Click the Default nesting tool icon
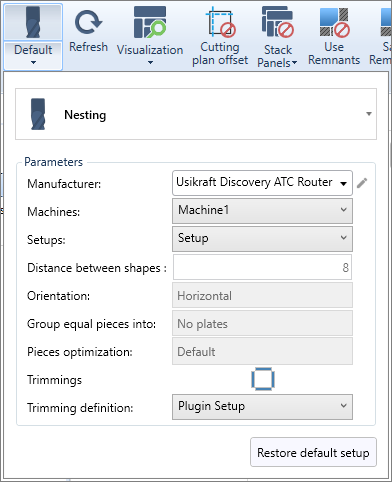Image resolution: width=392 pixels, height=482 pixels. [33, 23]
